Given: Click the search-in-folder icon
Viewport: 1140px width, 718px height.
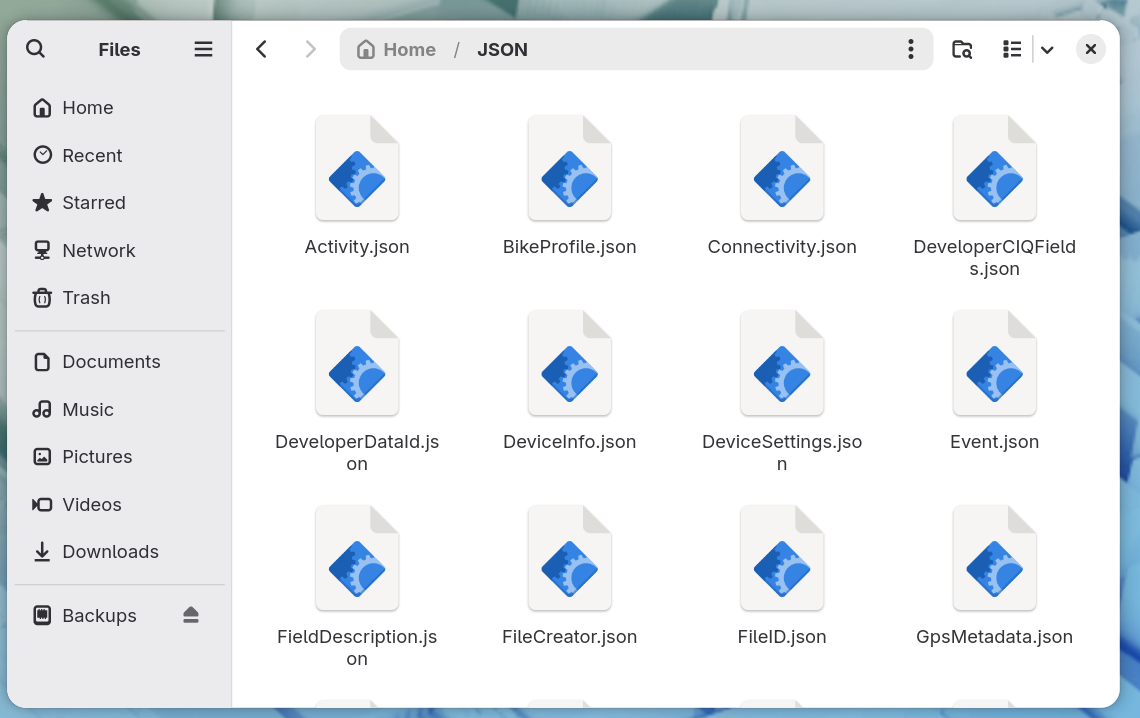Looking at the screenshot, I should pos(962,49).
